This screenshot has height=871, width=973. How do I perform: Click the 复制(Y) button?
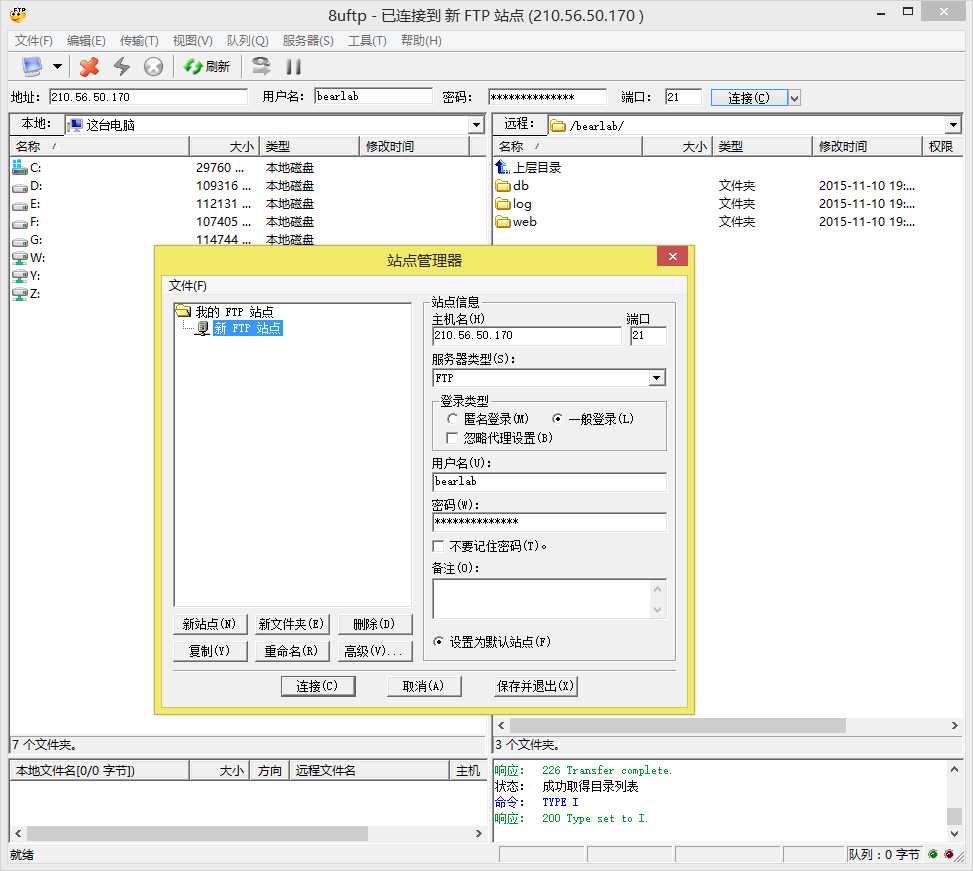click(210, 651)
